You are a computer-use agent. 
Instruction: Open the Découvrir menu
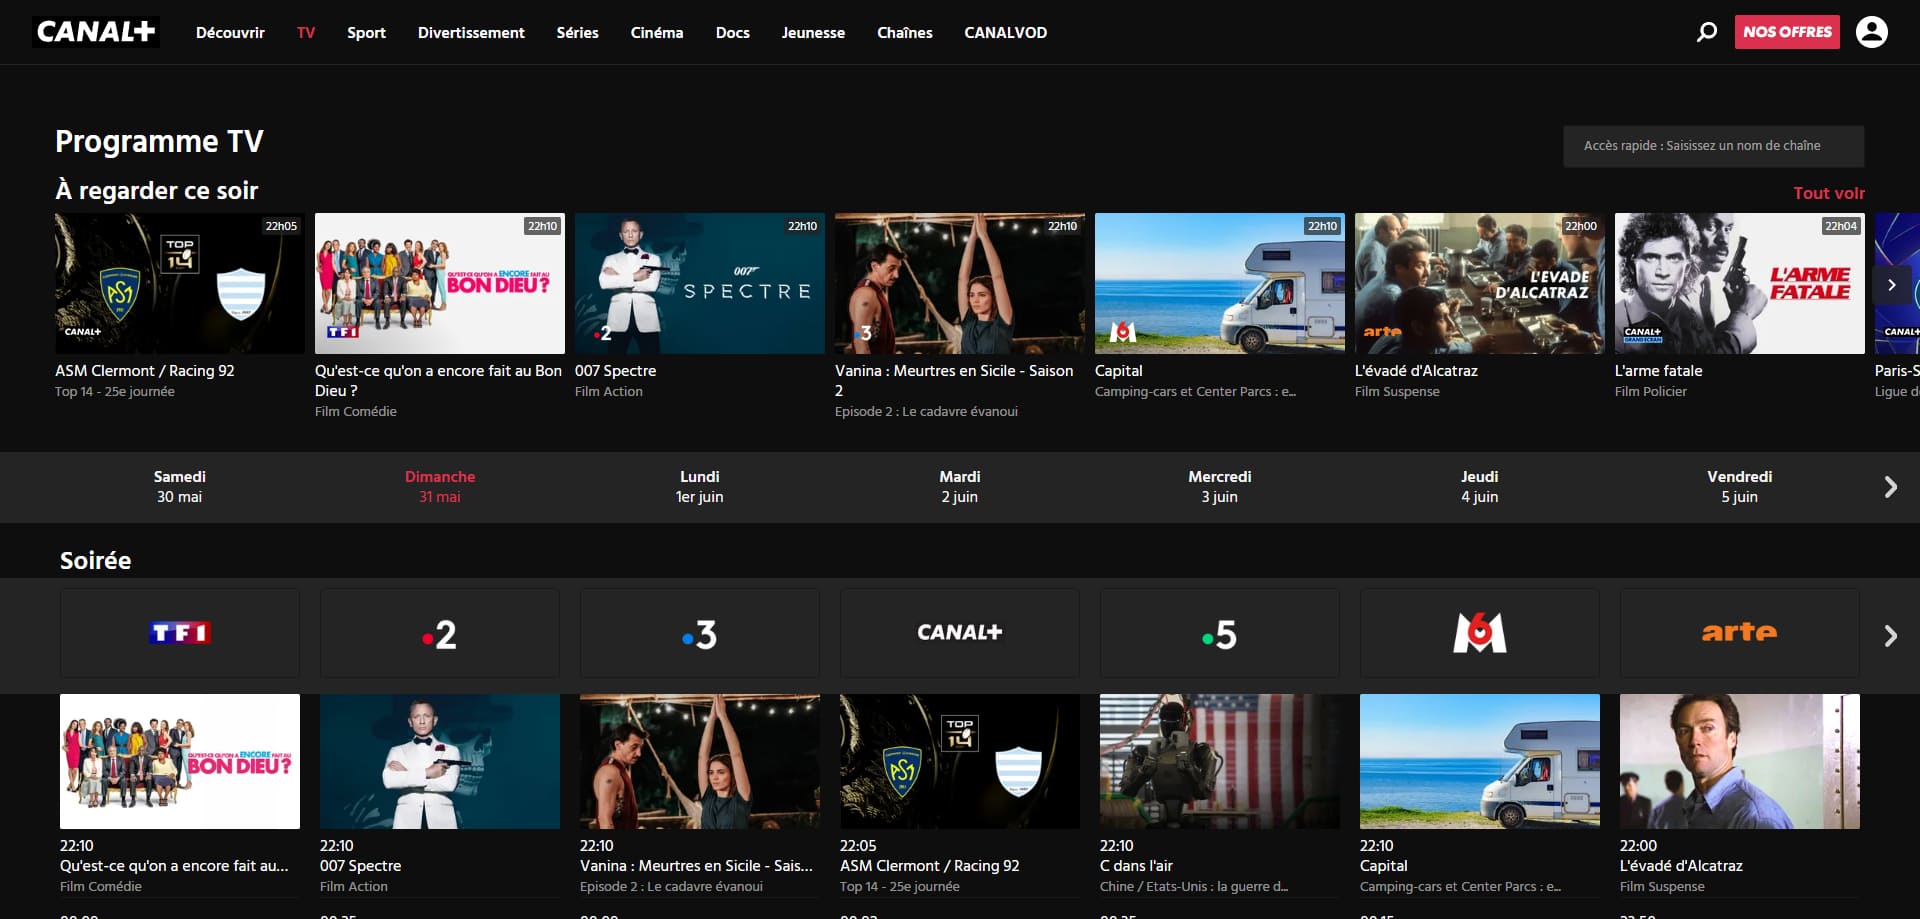230,32
